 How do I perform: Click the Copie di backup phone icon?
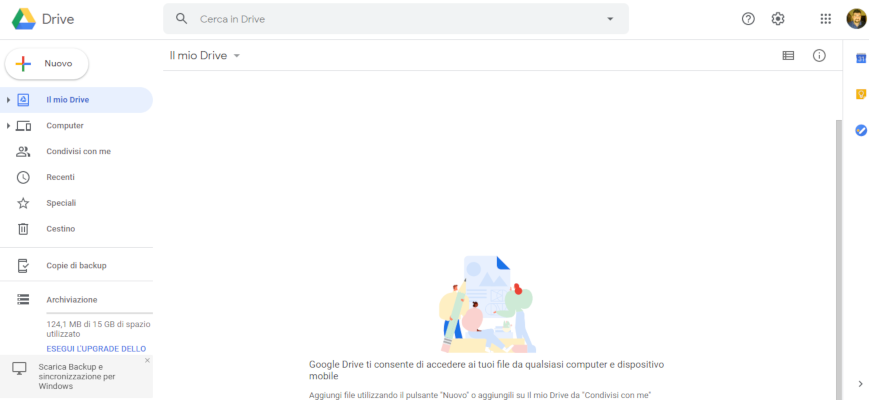pyautogui.click(x=23, y=265)
